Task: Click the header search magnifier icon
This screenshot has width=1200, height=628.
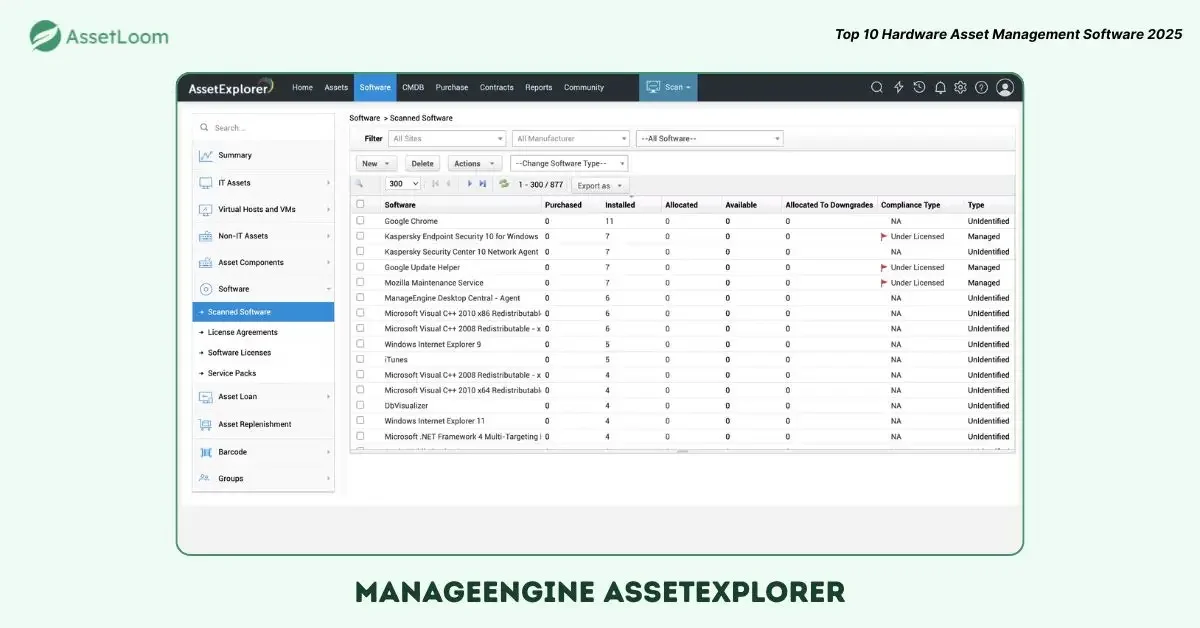Action: pos(876,88)
